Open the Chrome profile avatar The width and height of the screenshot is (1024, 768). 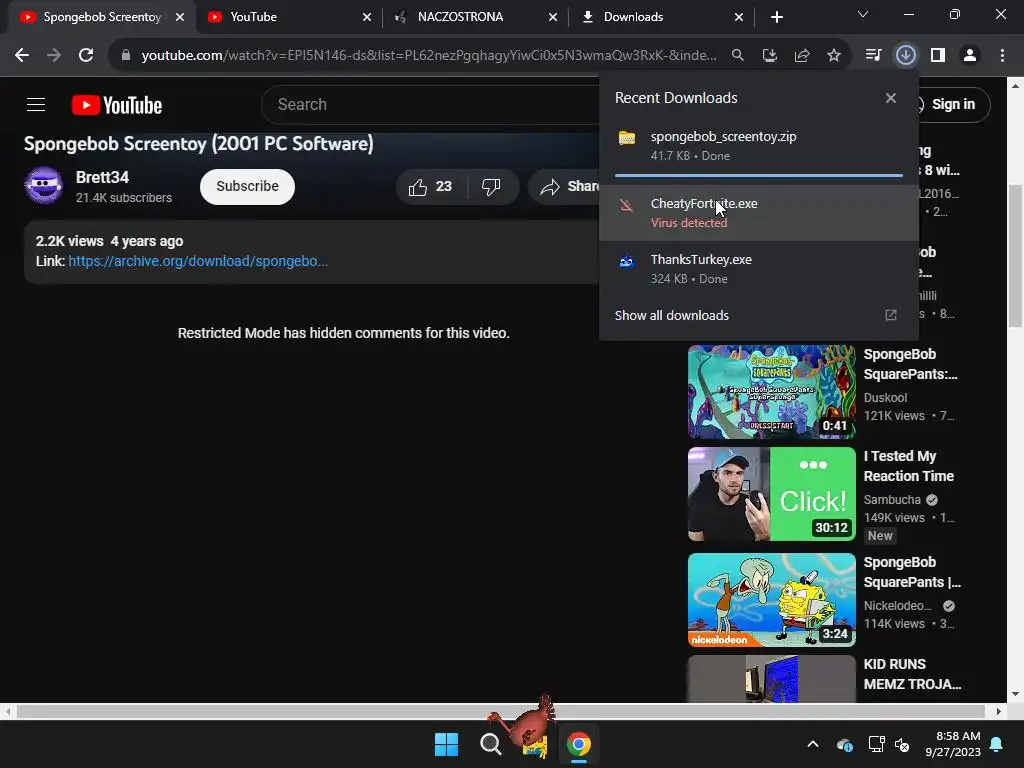(970, 55)
